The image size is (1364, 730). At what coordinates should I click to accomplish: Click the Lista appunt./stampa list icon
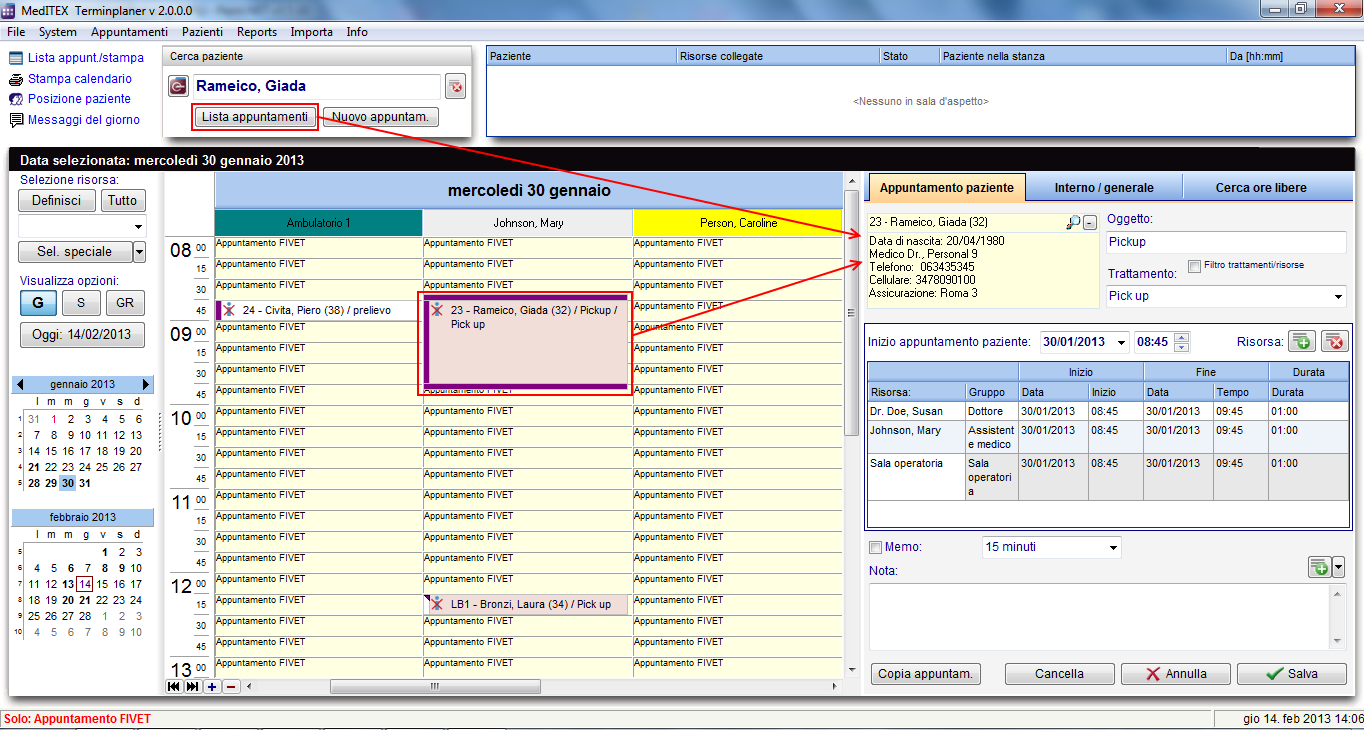coord(16,59)
